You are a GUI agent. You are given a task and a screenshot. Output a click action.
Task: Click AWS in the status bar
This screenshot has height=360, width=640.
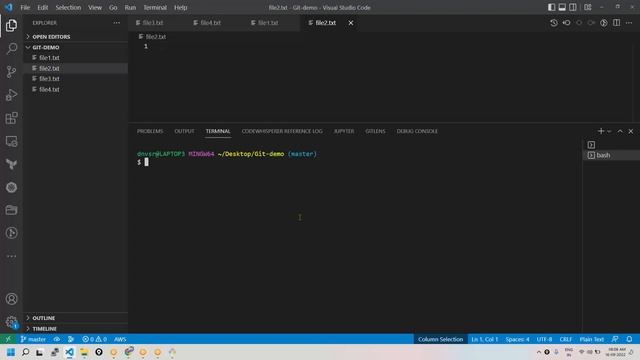(120, 339)
